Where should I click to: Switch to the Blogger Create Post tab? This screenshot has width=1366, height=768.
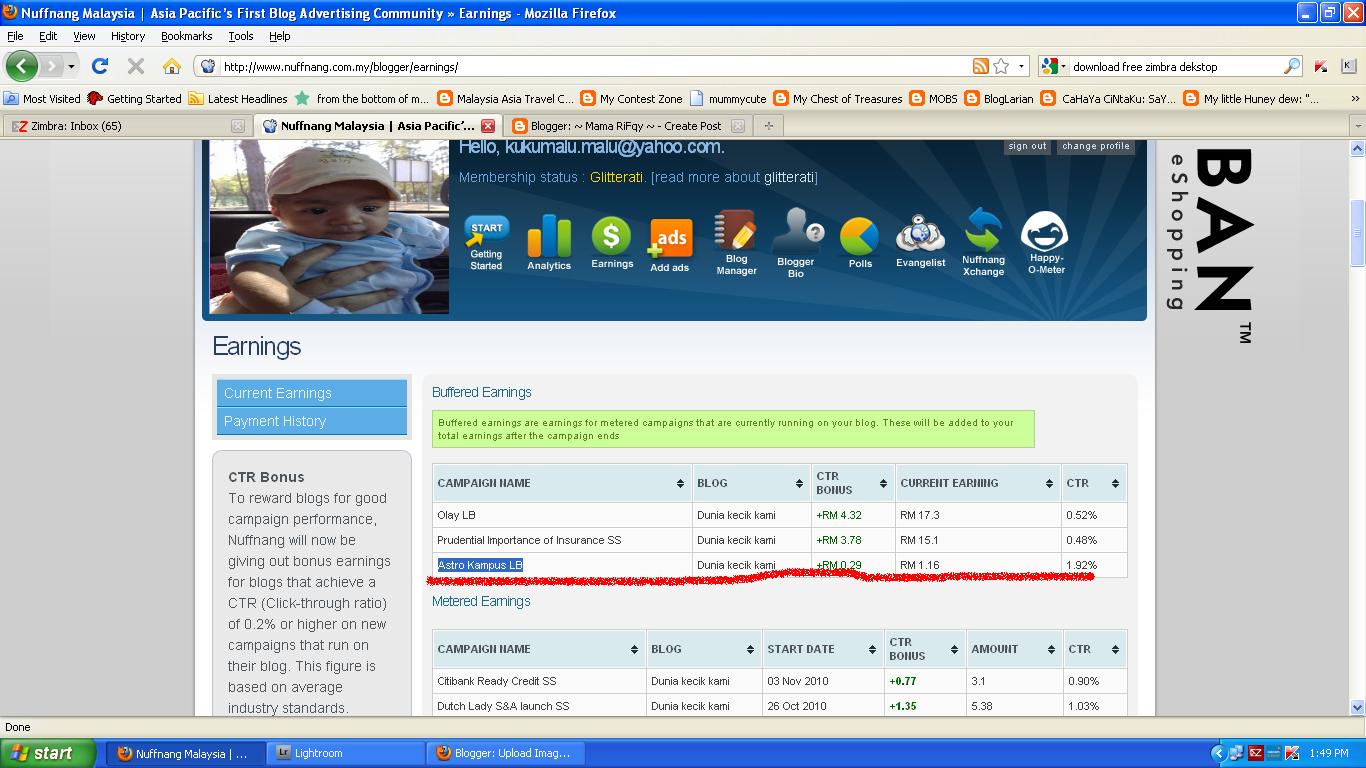point(627,126)
